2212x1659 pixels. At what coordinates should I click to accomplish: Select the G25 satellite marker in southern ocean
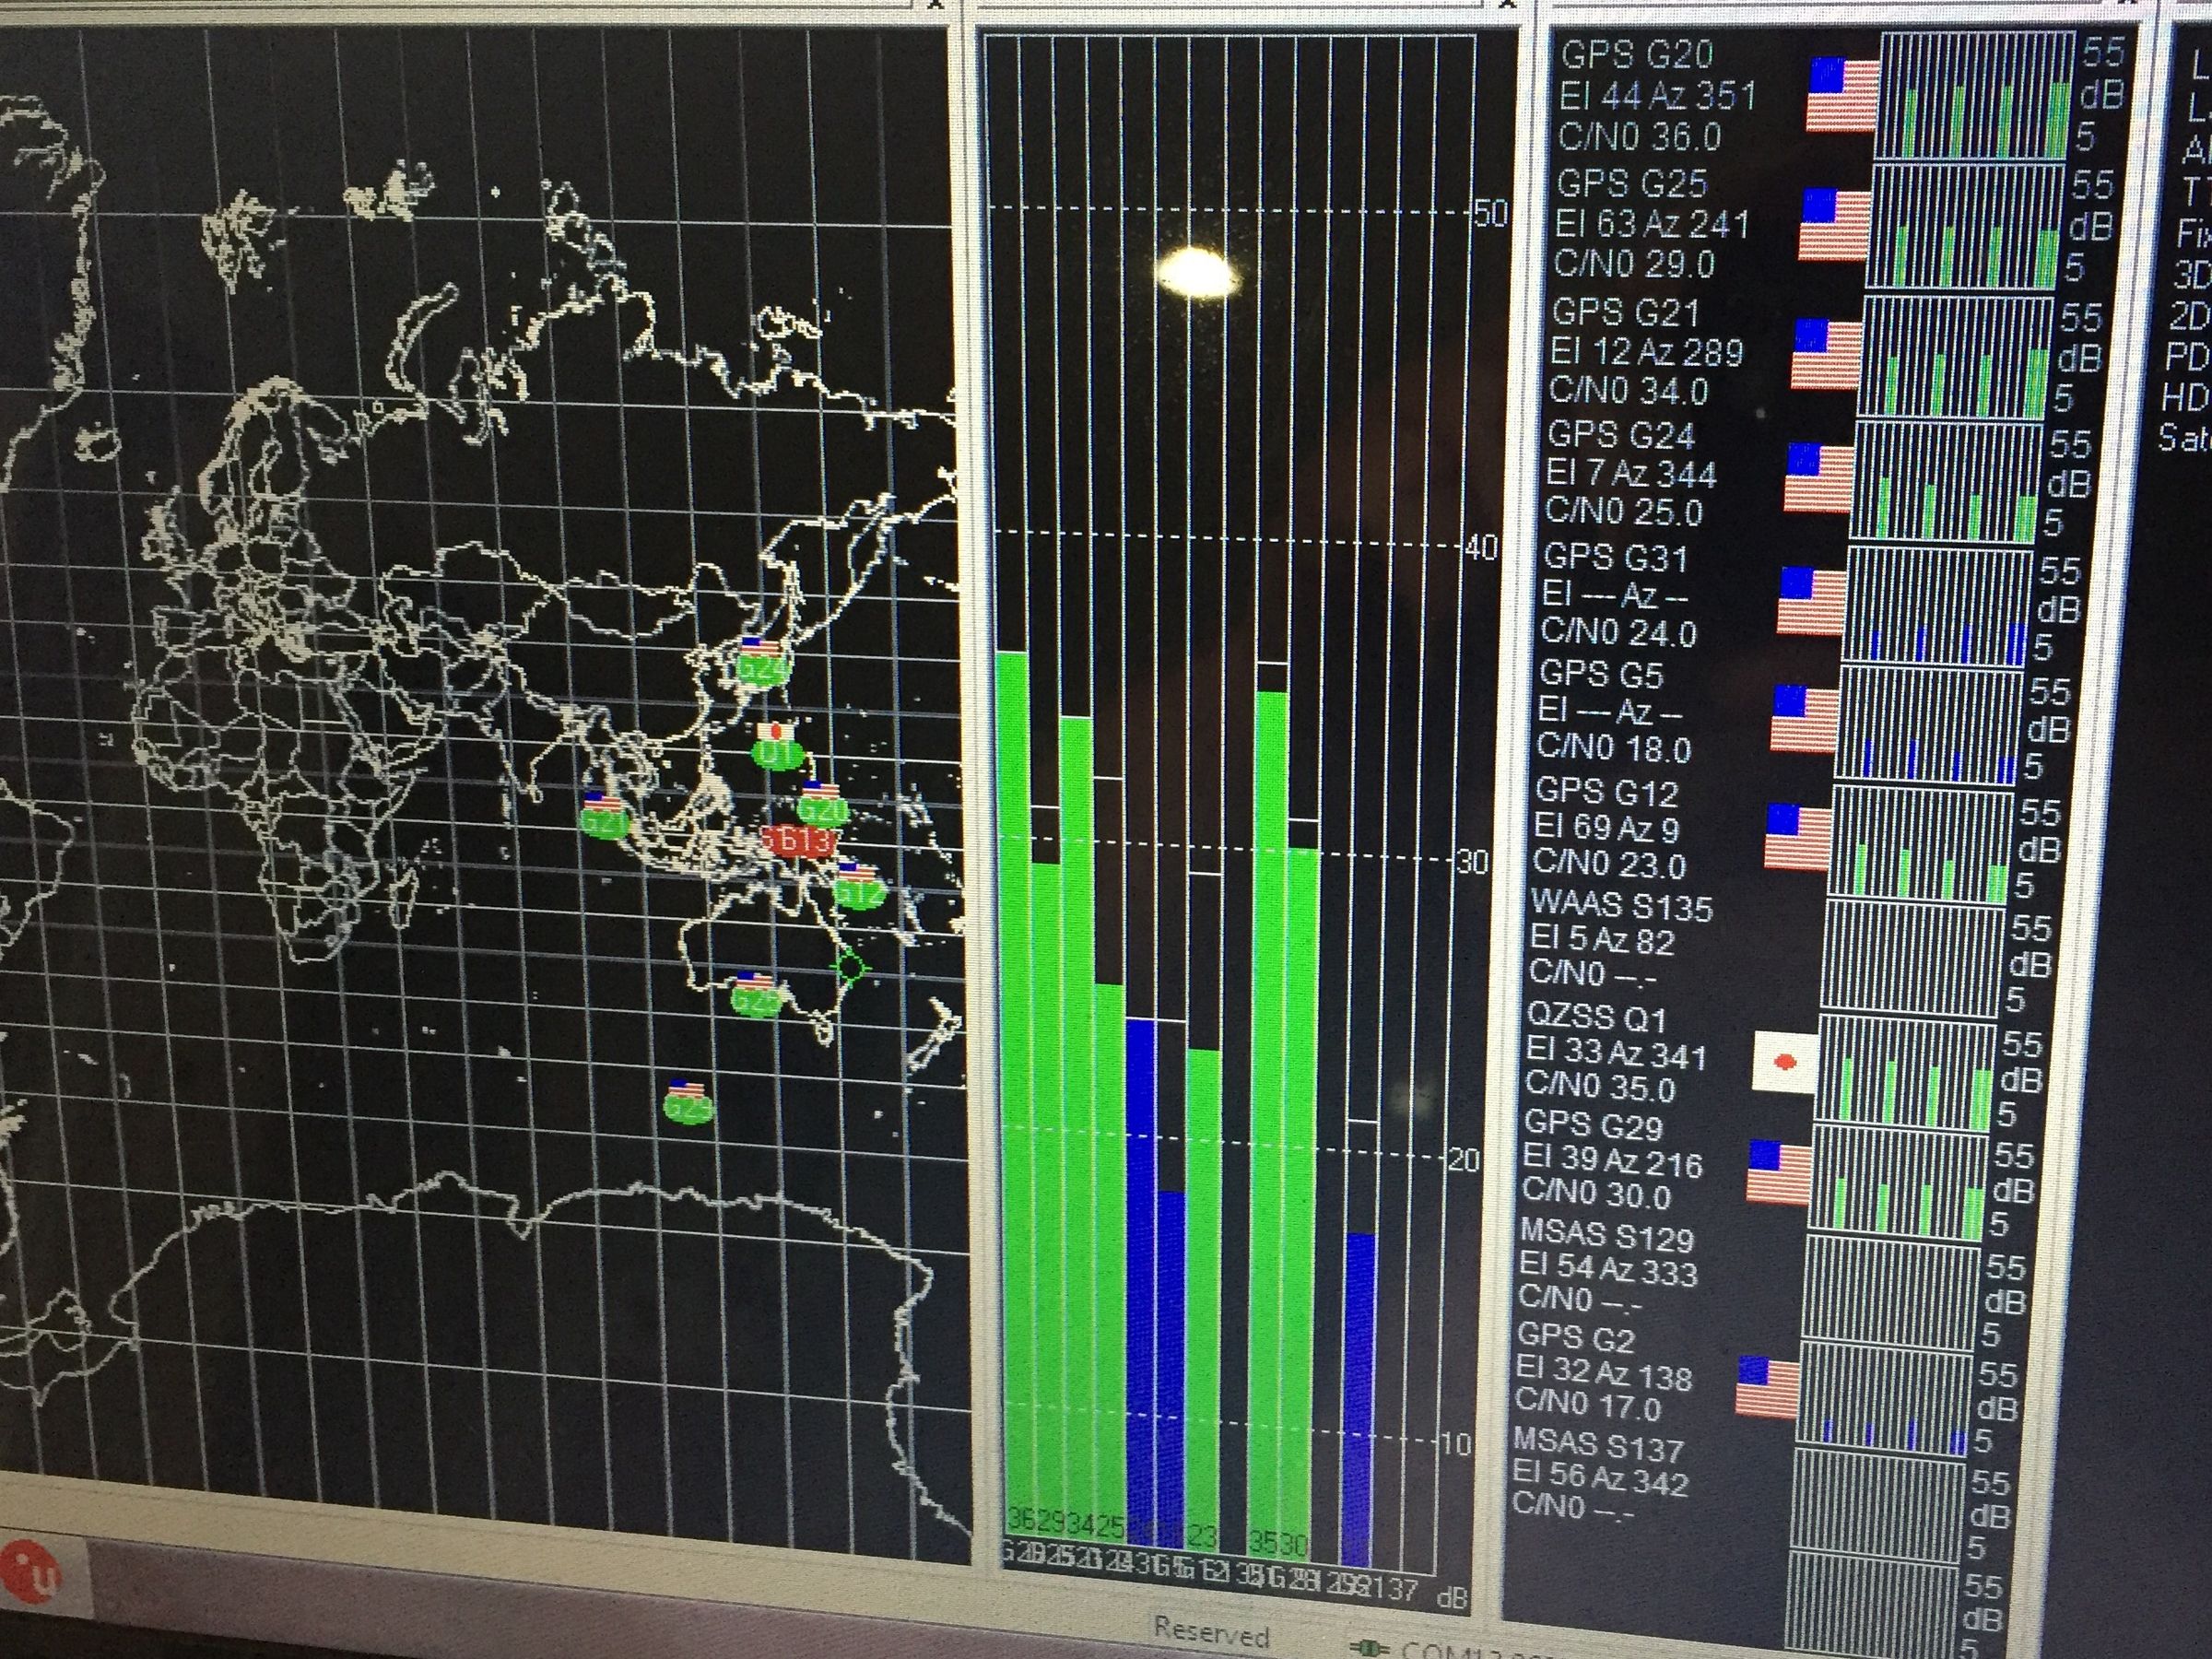pyautogui.click(x=688, y=1109)
